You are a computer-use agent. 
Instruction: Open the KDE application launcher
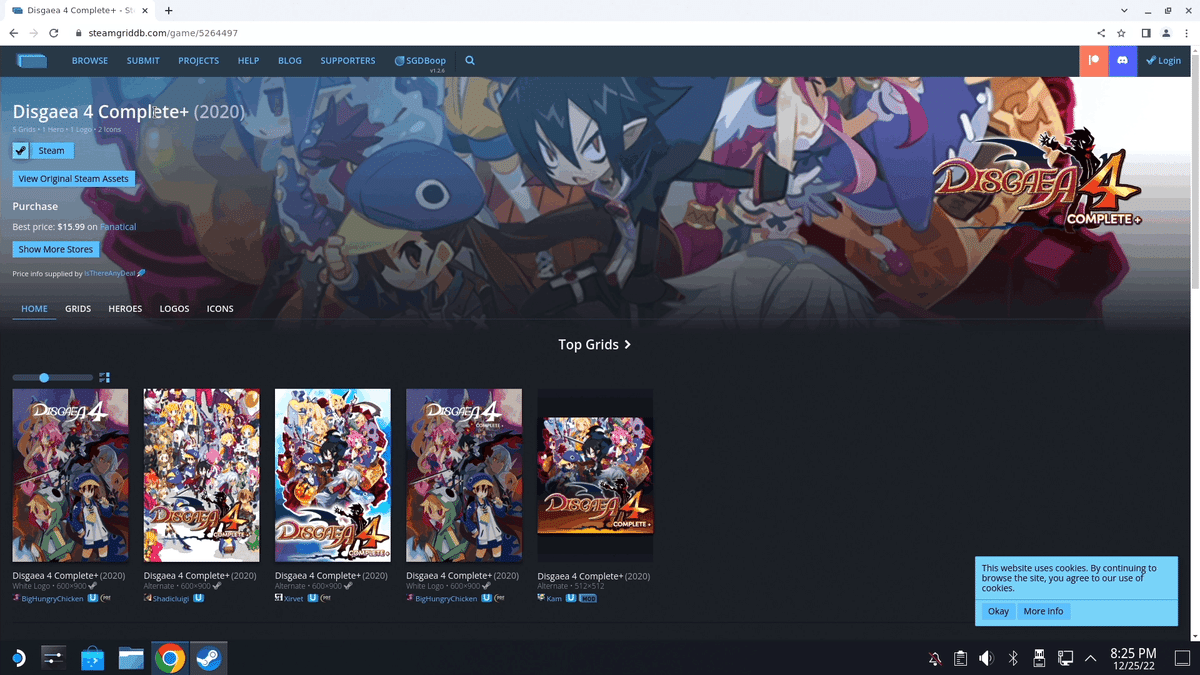18,658
